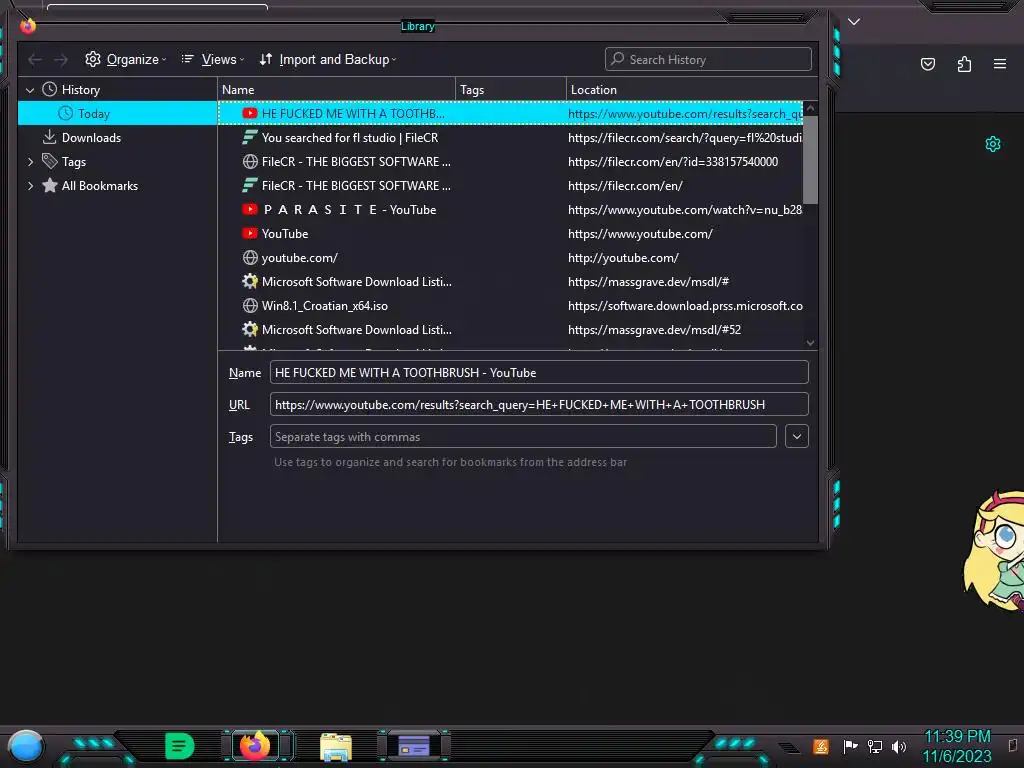Sort by the Tags column header
The width and height of the screenshot is (1024, 768).
[511, 89]
